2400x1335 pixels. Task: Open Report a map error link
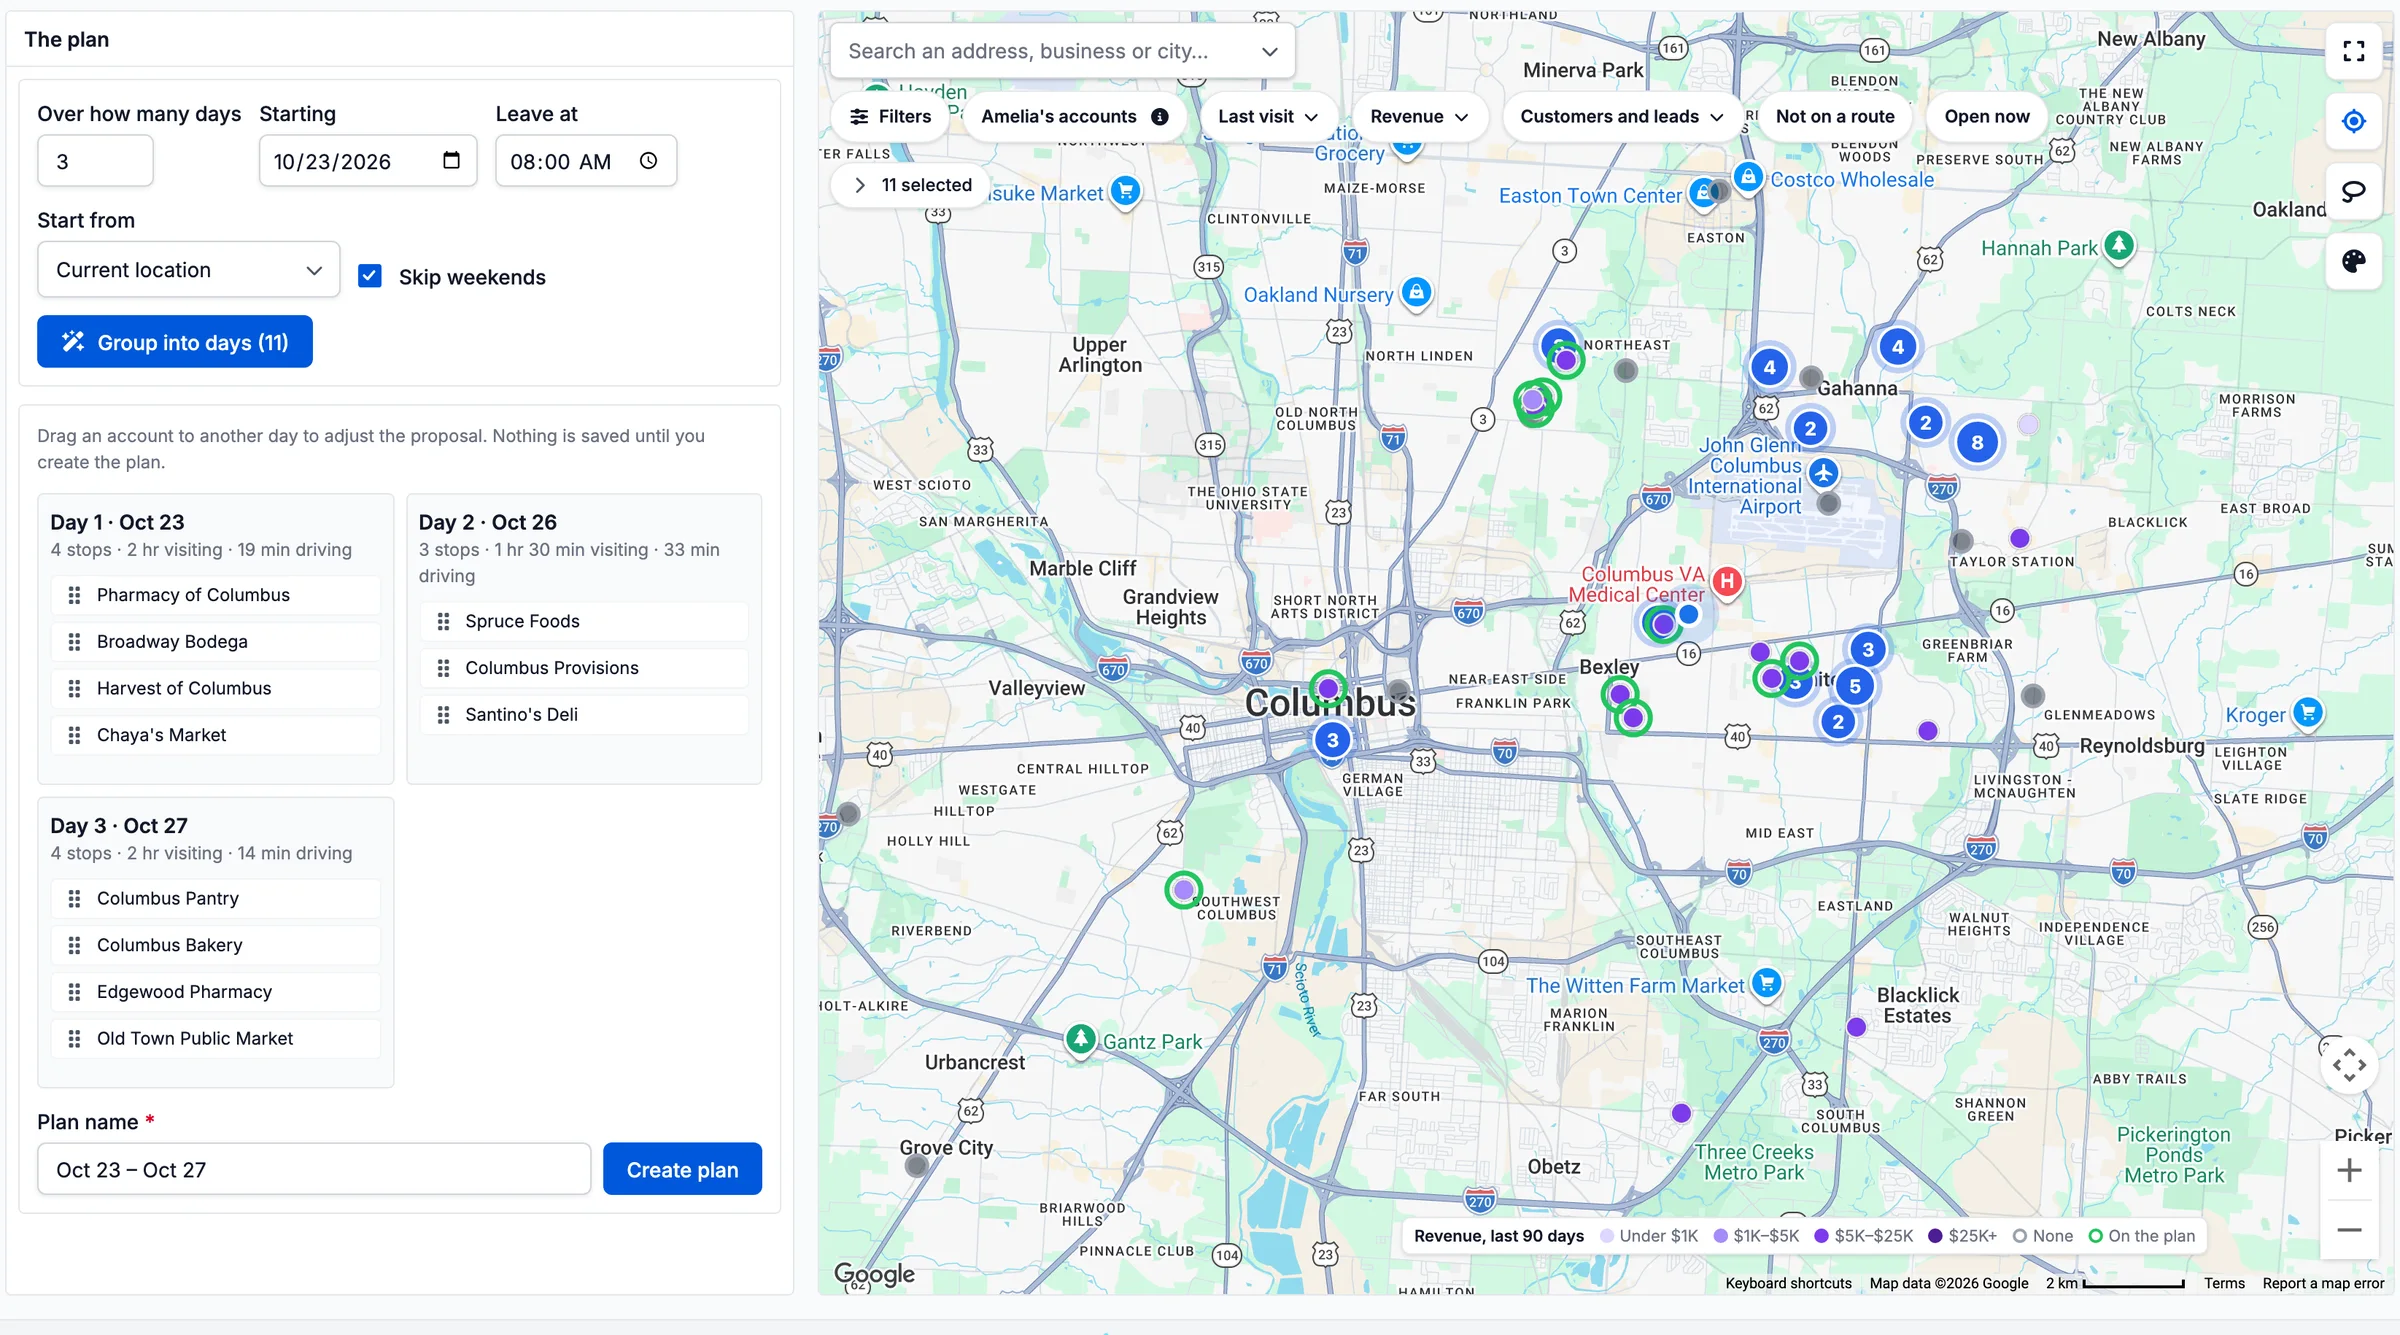[x=2323, y=1283]
